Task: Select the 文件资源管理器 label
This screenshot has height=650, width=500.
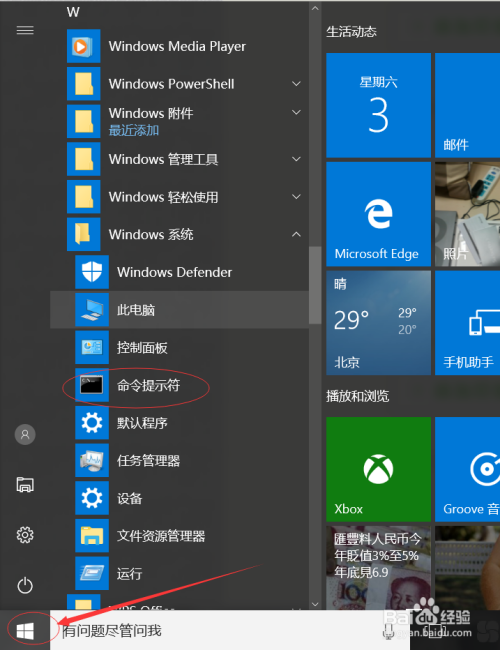Action: click(161, 536)
